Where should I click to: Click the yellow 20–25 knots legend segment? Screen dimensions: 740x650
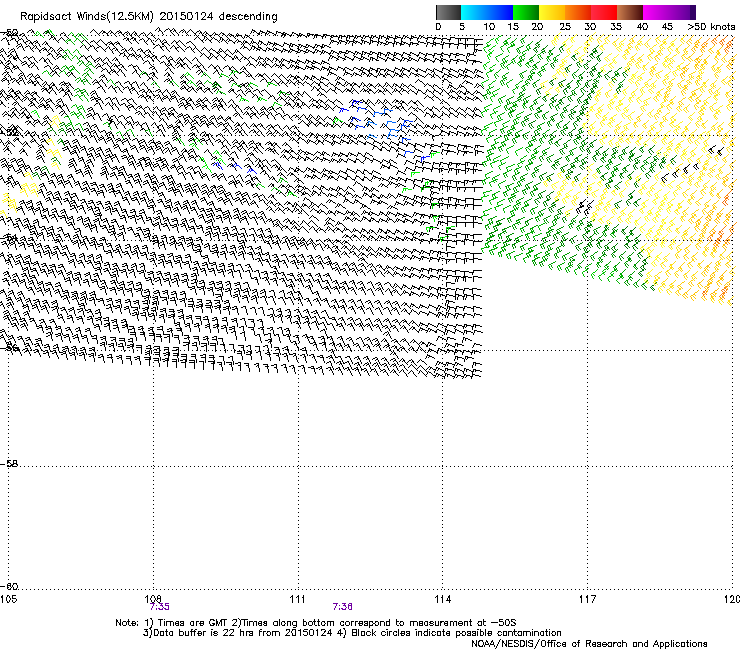pyautogui.click(x=552, y=12)
